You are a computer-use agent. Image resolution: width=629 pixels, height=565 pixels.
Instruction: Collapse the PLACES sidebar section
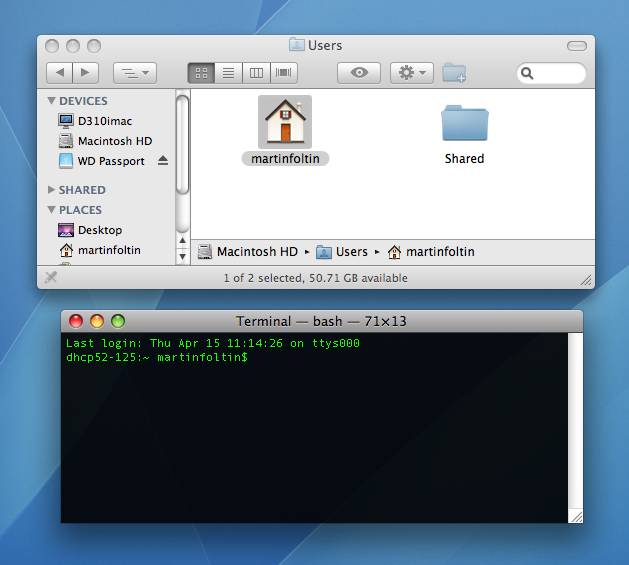tap(51, 209)
